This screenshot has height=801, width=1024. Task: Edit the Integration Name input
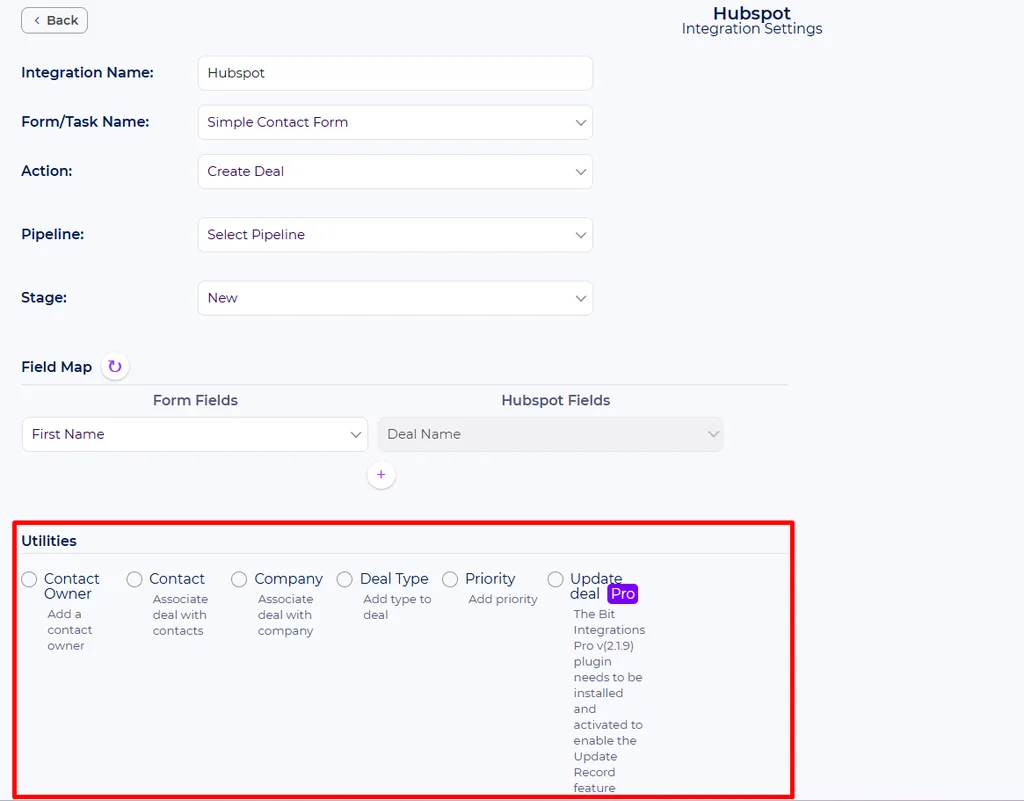point(395,73)
